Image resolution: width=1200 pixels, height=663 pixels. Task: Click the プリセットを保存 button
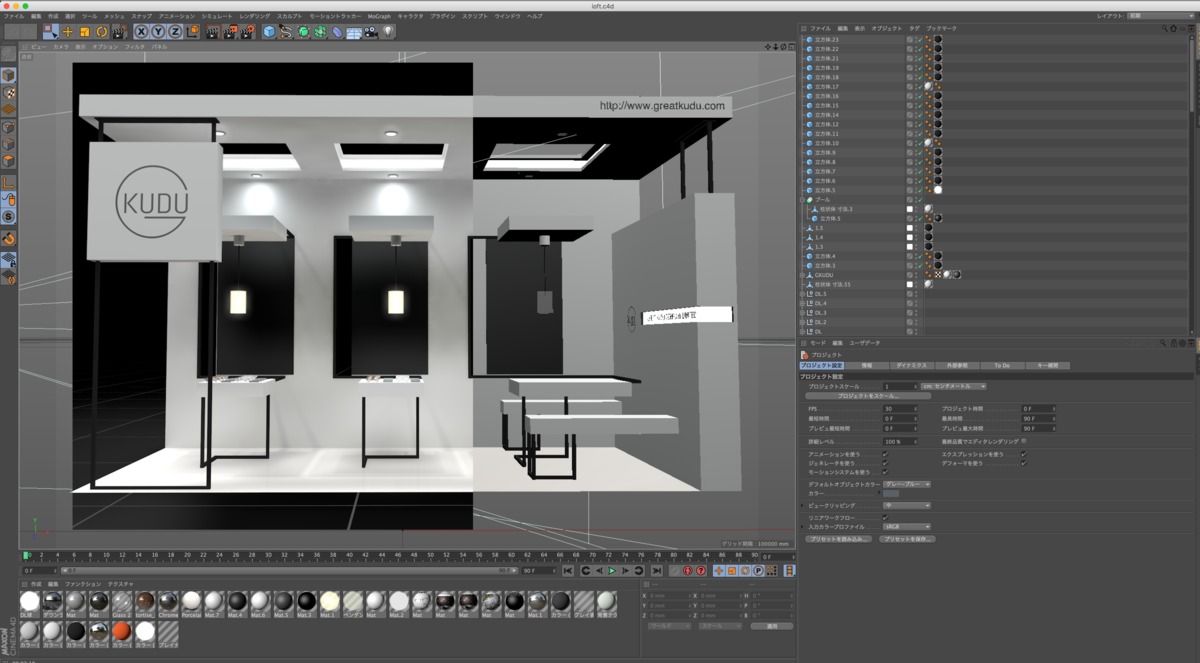click(x=907, y=539)
